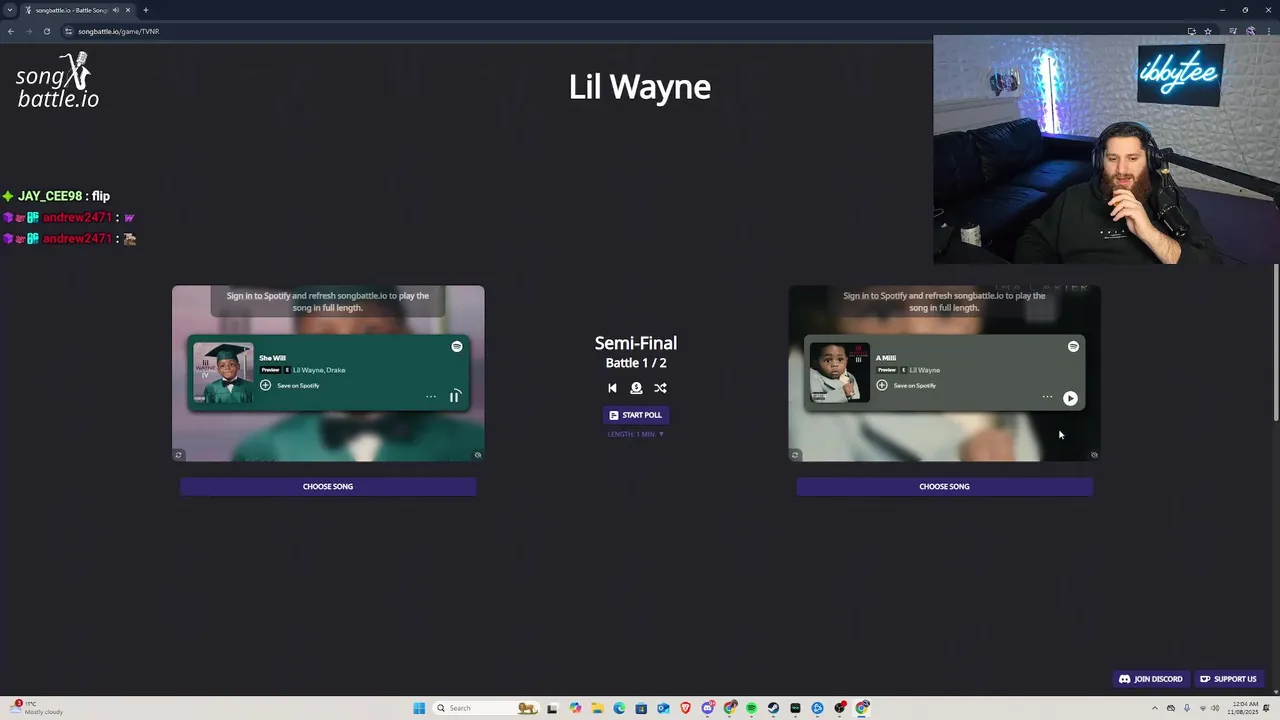Open the A Milli track title link
The width and height of the screenshot is (1280, 720).
tap(886, 358)
